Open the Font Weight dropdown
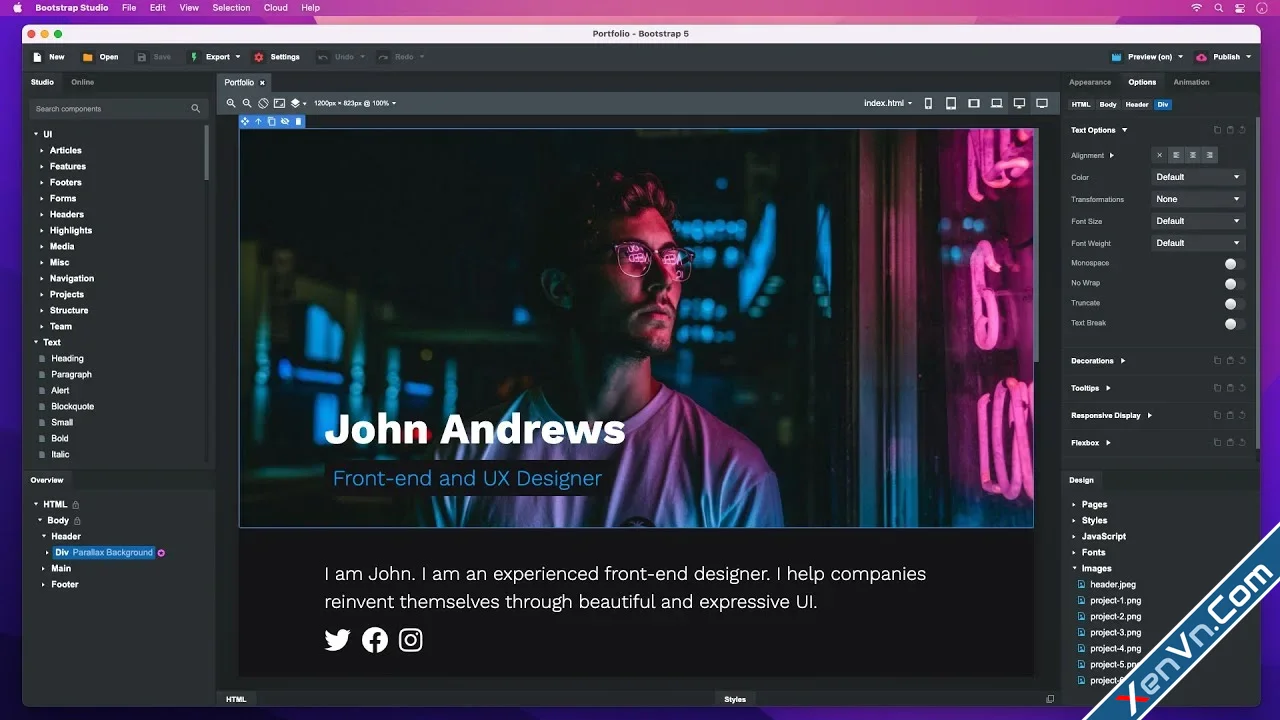 point(1198,243)
